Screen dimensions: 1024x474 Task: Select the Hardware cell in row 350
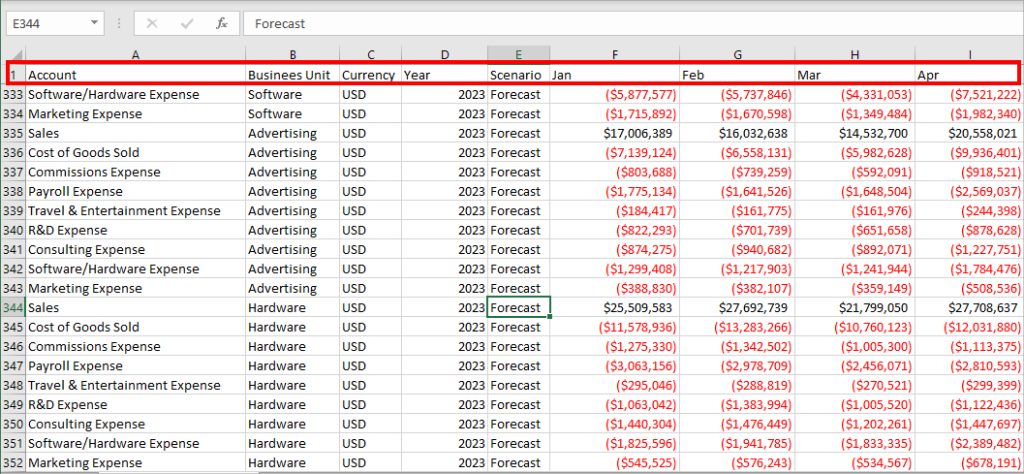click(x=293, y=424)
